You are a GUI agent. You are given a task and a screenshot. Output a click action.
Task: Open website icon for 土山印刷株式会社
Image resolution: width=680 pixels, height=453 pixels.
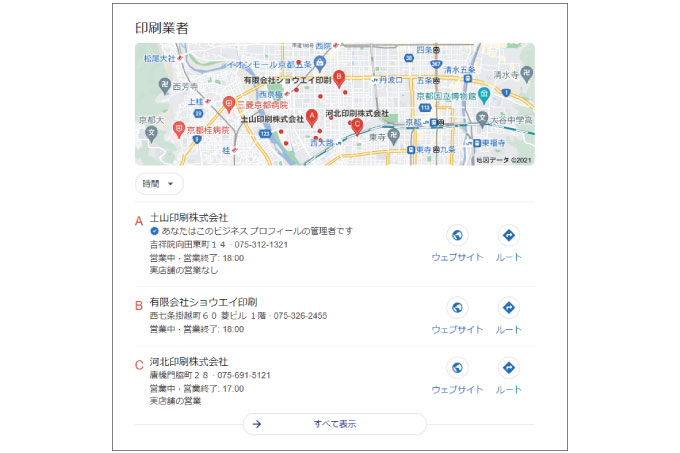(x=457, y=235)
